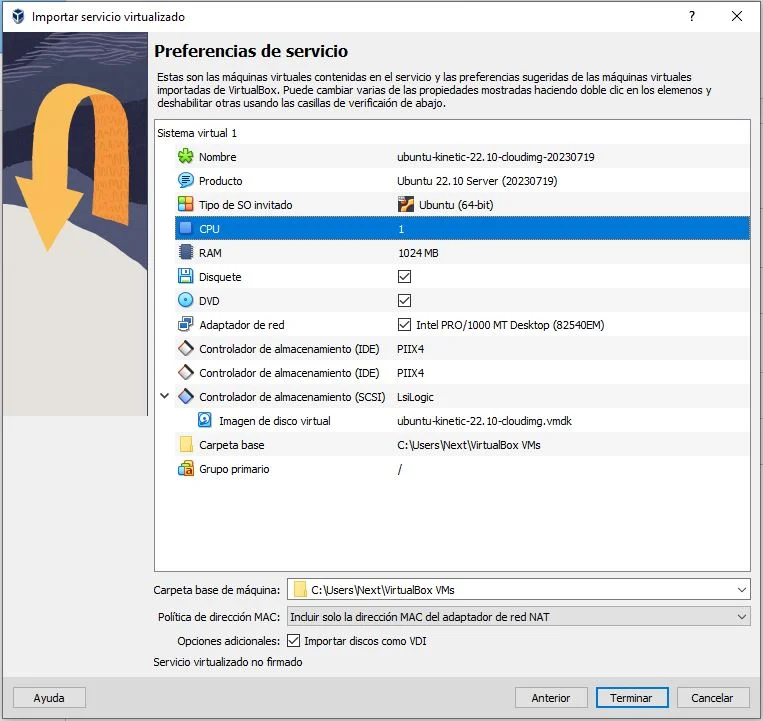The image size is (763, 721).
Task: Click the Tipo de SO invitado icon
Action: coord(185,204)
